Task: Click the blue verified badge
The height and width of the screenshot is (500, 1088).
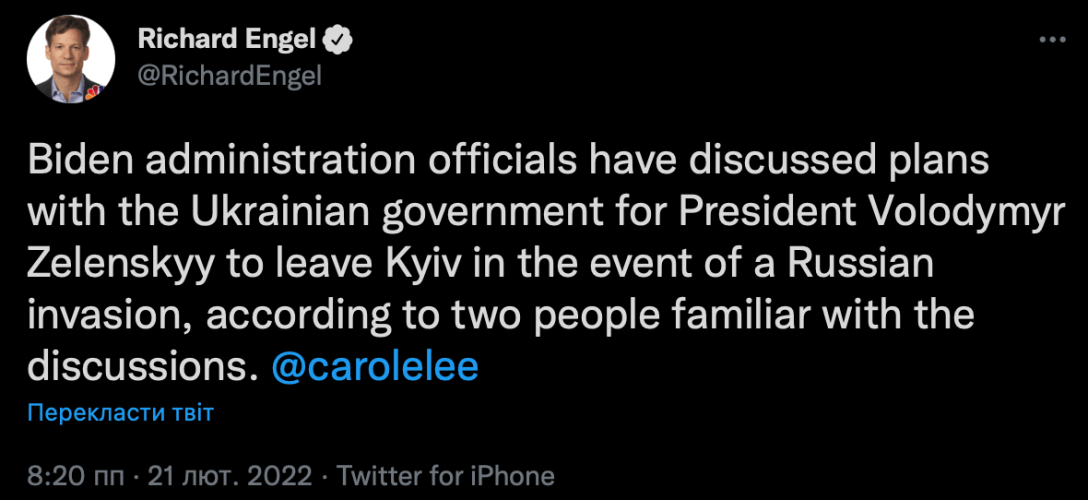Action: click(340, 40)
